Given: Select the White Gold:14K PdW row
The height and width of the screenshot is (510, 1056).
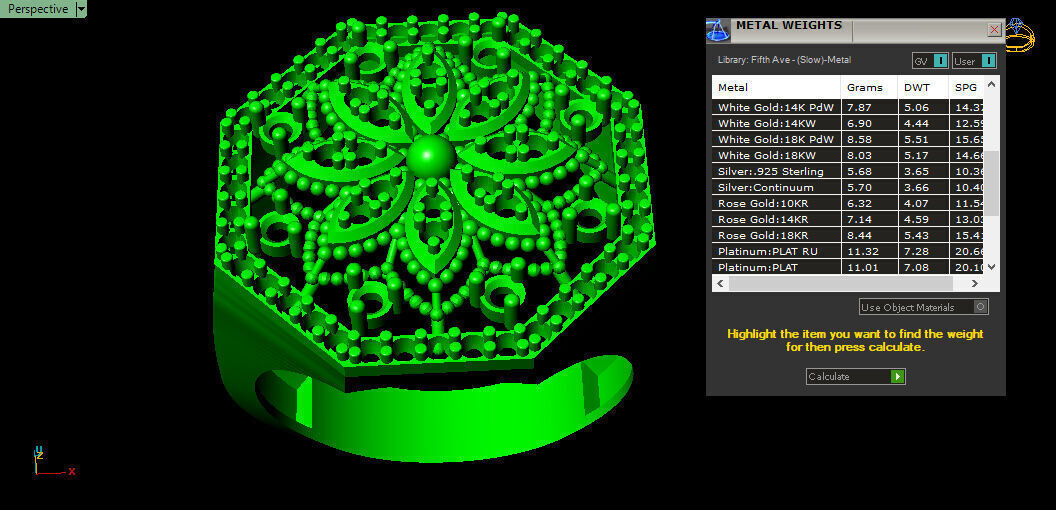Looking at the screenshot, I should 848,107.
